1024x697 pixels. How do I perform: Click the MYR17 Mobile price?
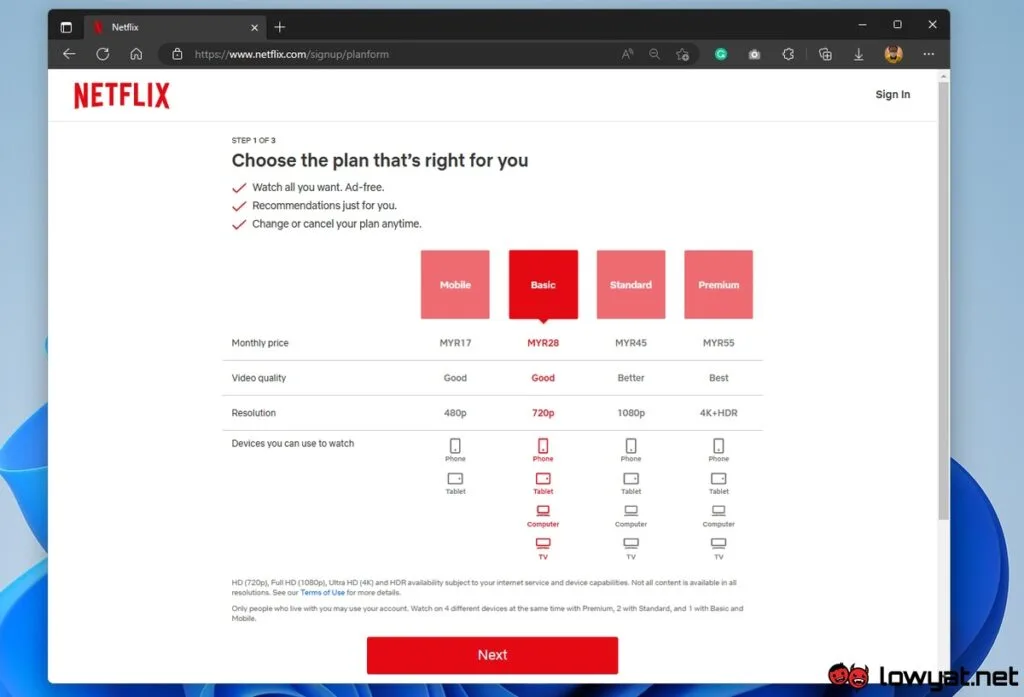(x=455, y=343)
